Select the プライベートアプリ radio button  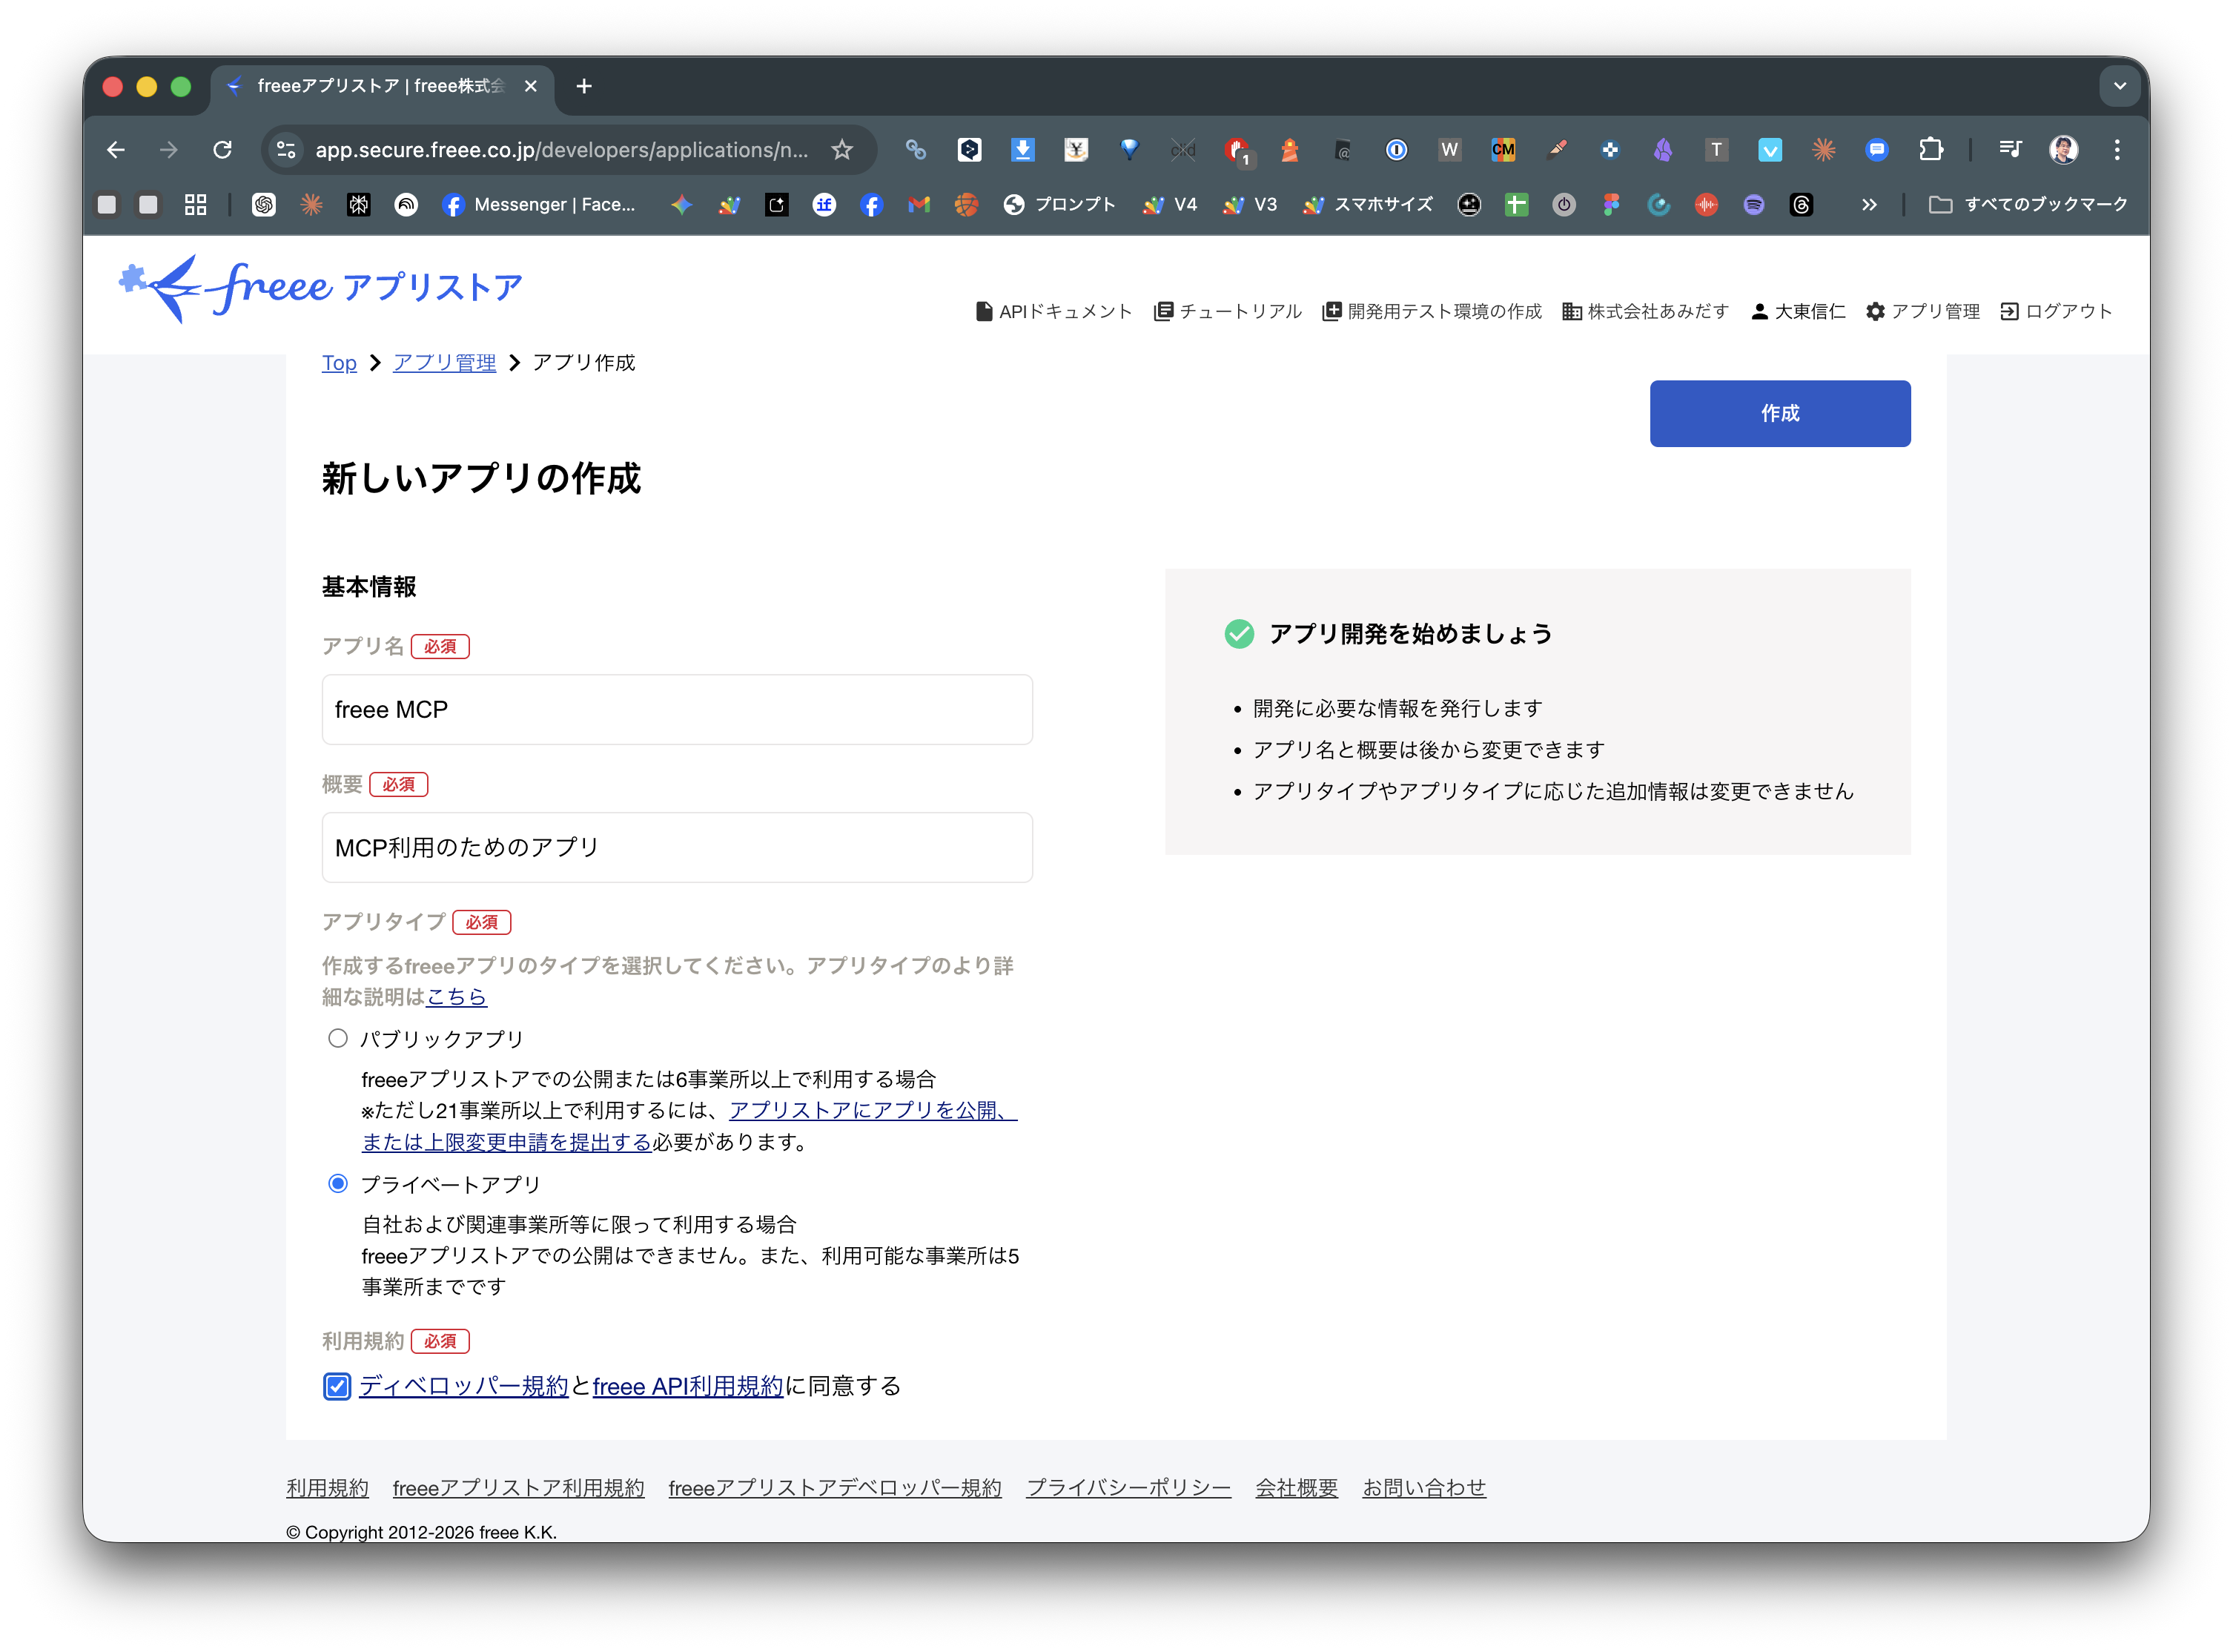click(338, 1183)
